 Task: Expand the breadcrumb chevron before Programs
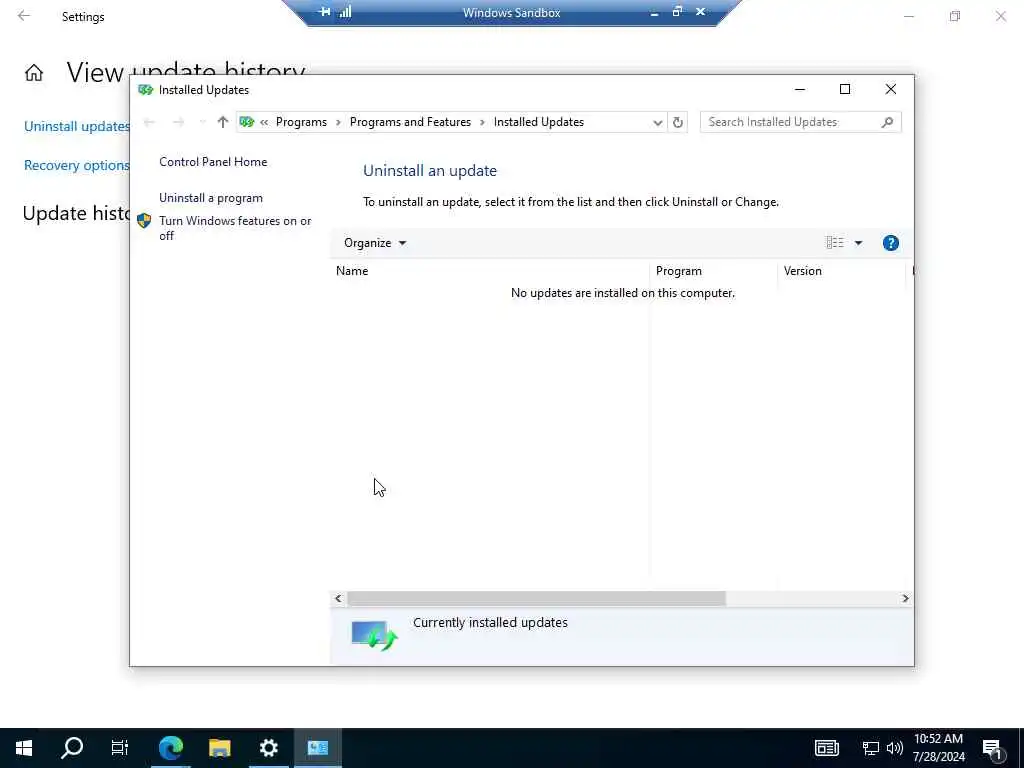tap(264, 122)
